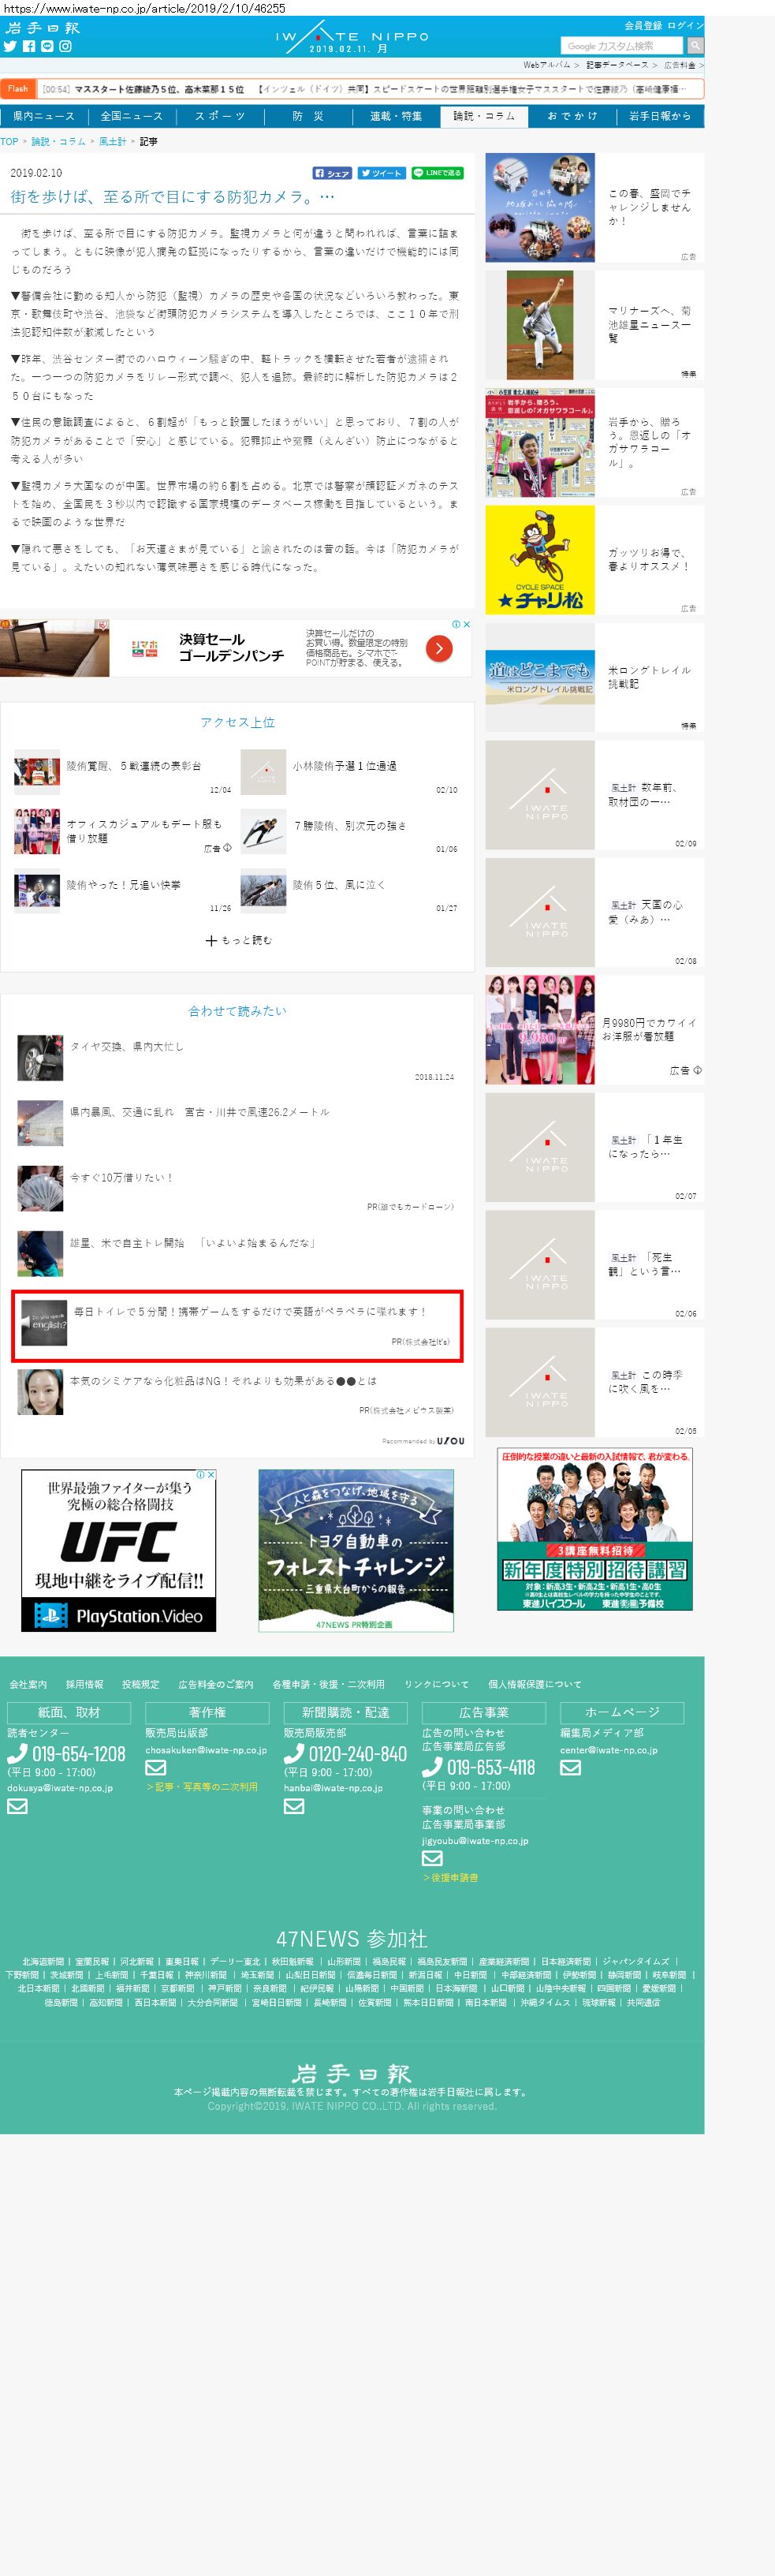Expand access ranking with もっと読む
Viewport: 775px width, 2576px height.
tap(238, 940)
